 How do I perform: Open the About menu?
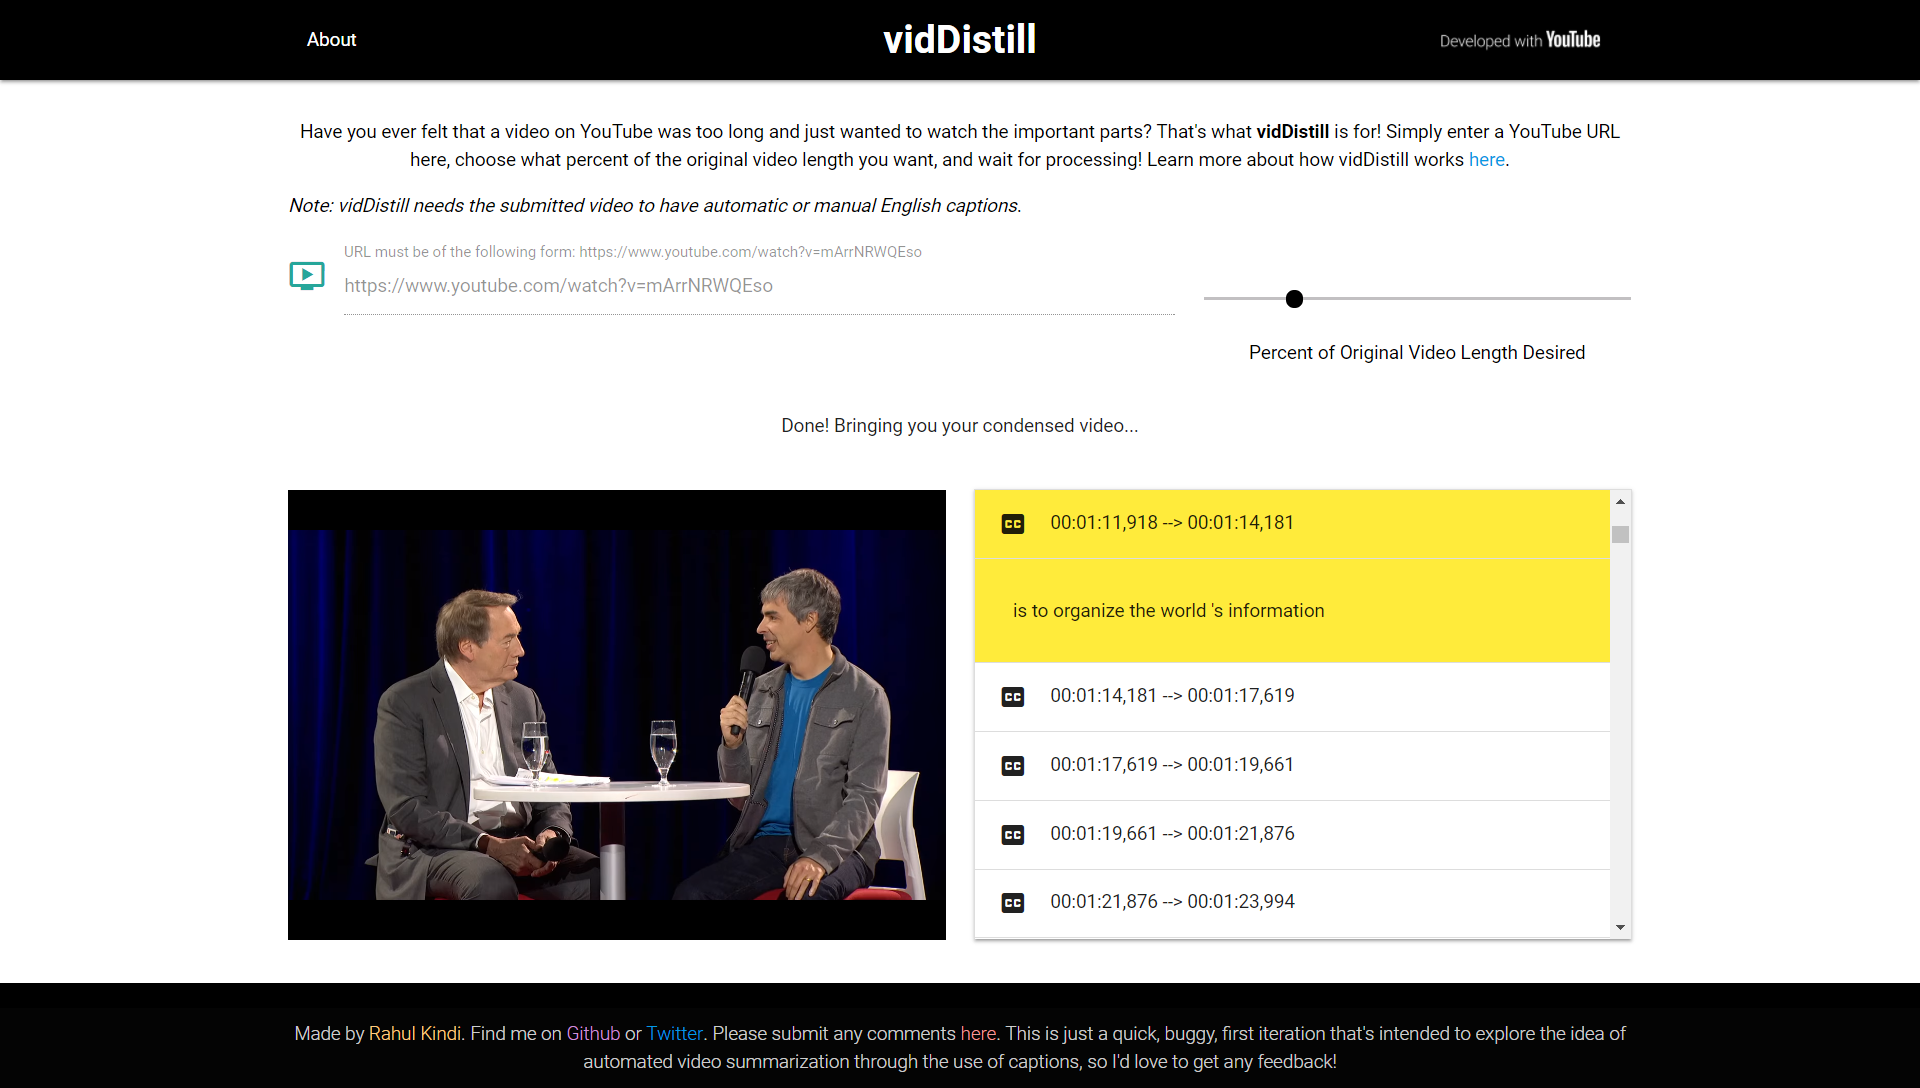[330, 40]
